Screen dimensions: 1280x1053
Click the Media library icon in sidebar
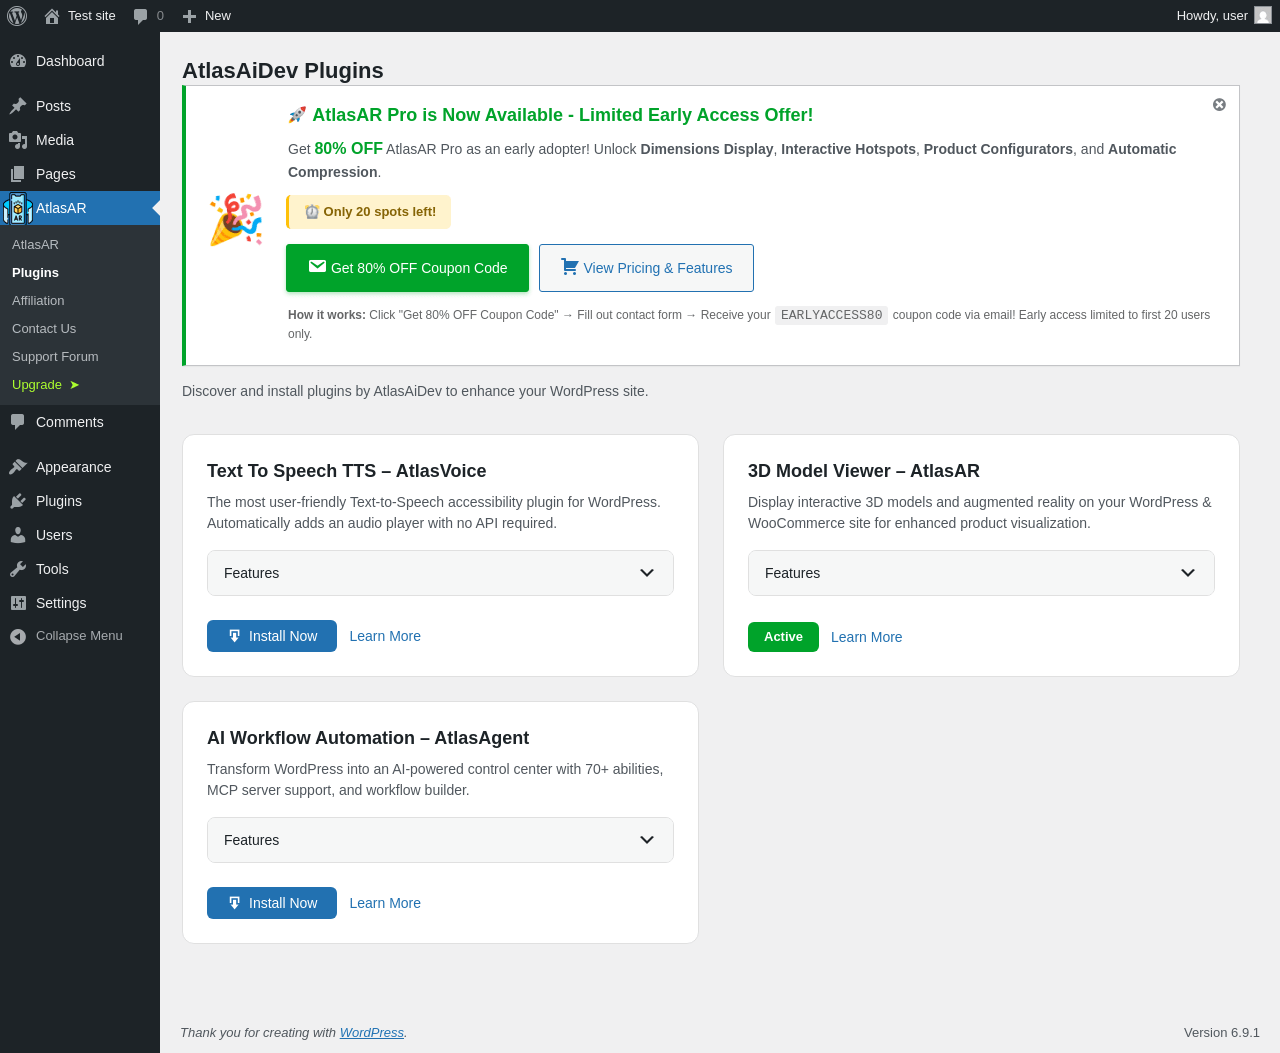tap(18, 140)
